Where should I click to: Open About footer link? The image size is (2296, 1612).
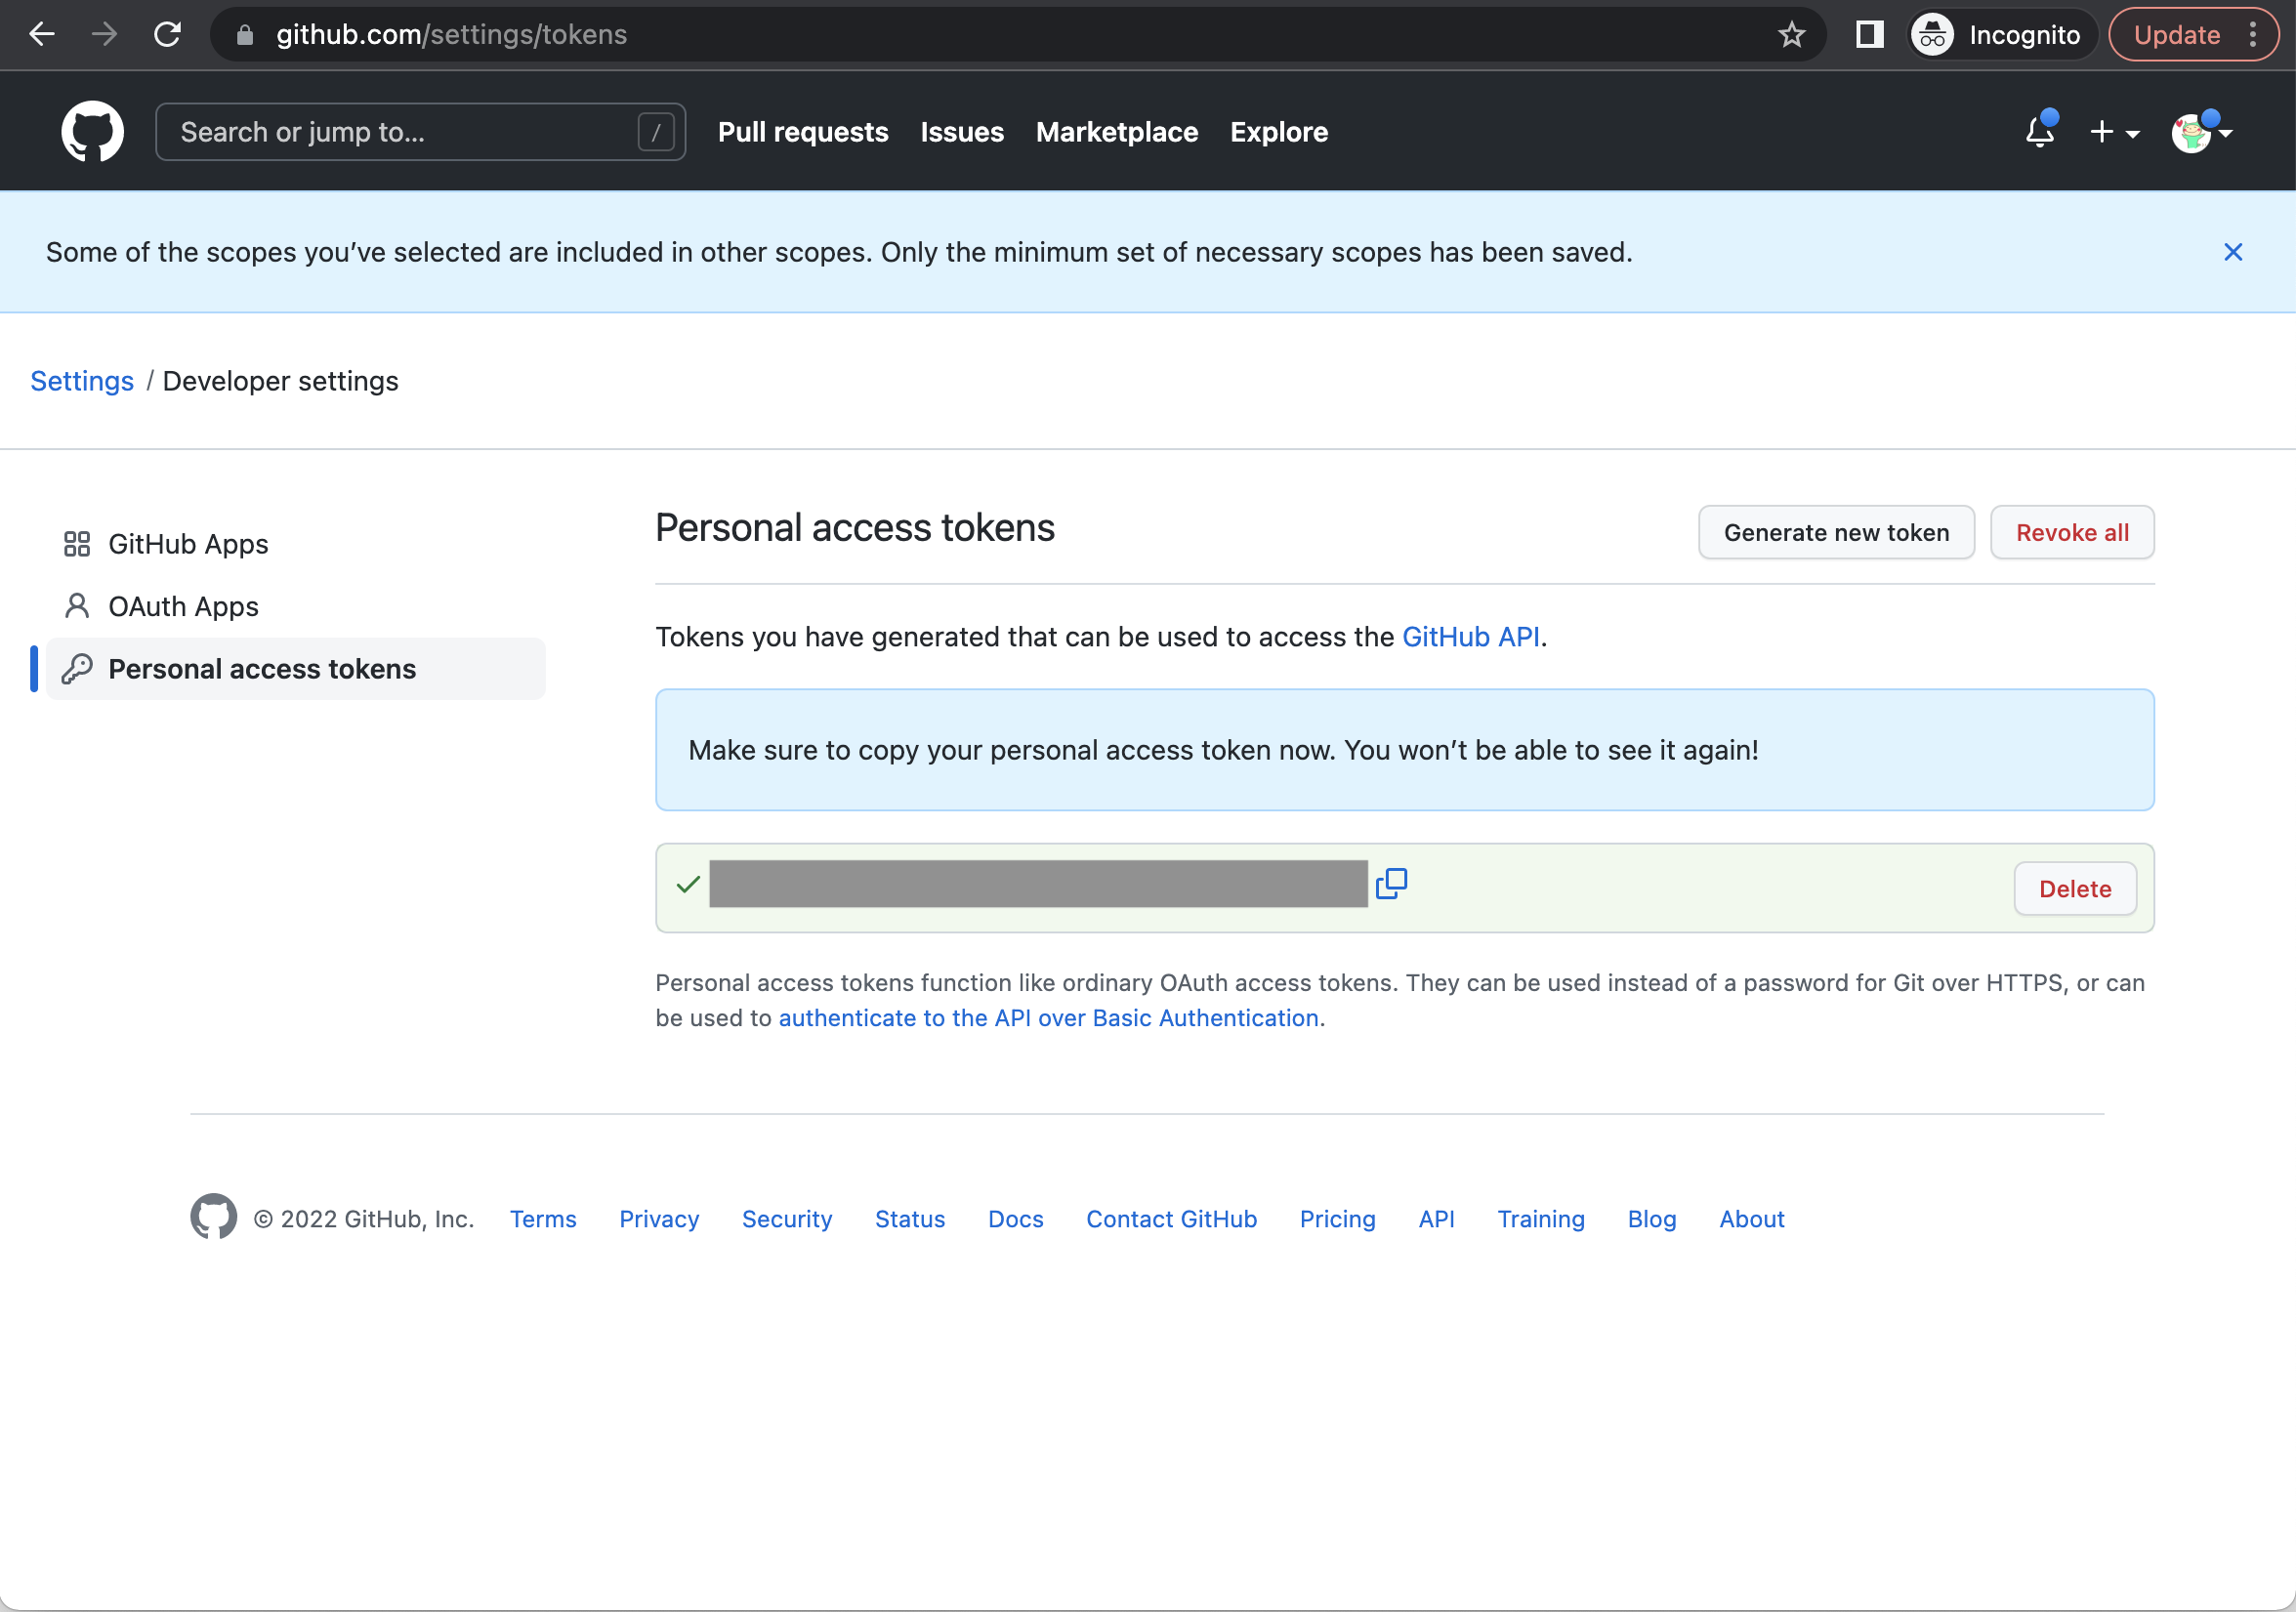coord(1751,1219)
